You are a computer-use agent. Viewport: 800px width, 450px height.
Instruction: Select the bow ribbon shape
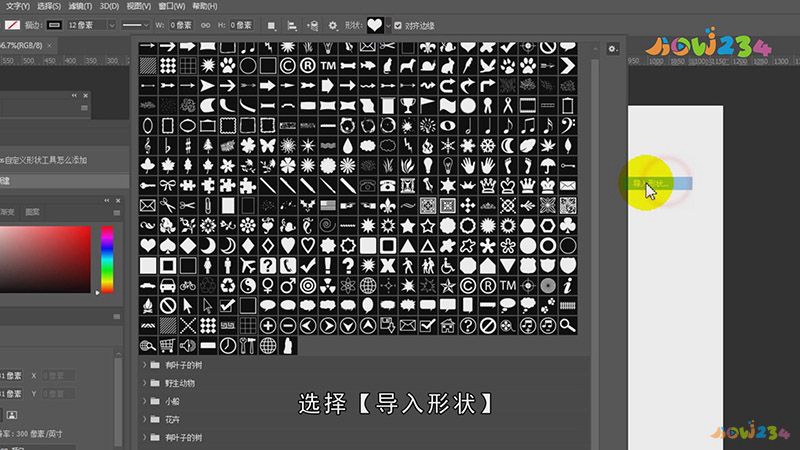[x=168, y=186]
